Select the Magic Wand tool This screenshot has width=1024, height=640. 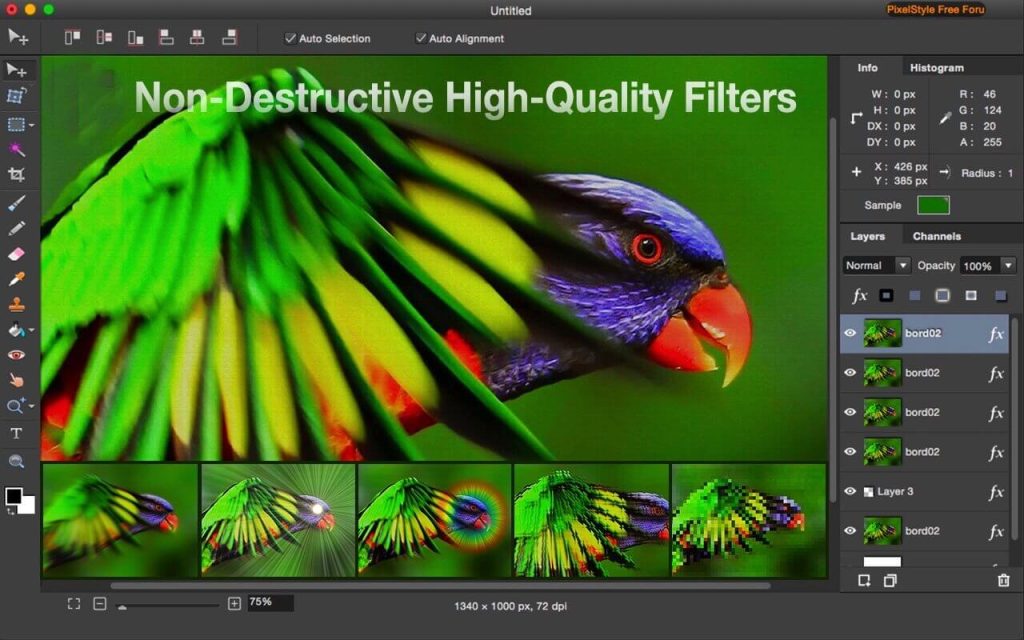(x=17, y=151)
